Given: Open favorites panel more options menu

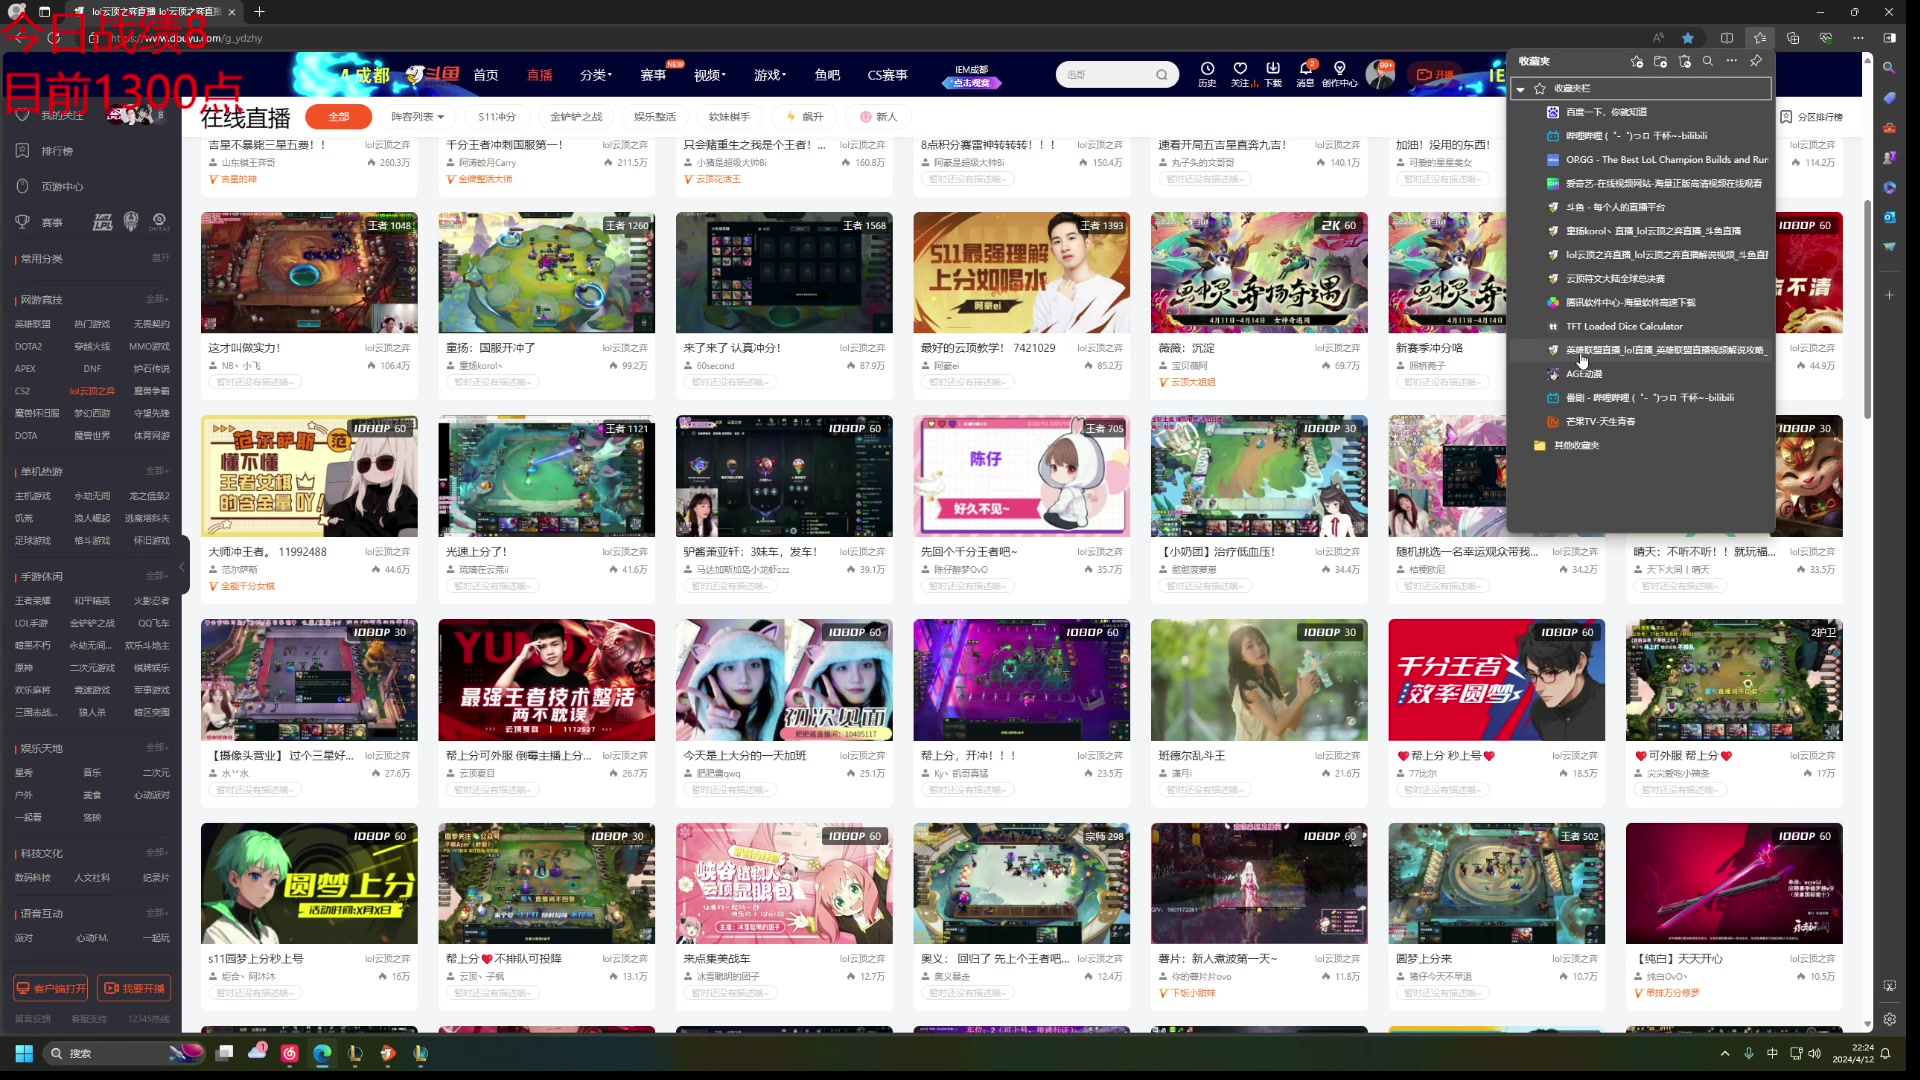Looking at the screenshot, I should pyautogui.click(x=1732, y=61).
